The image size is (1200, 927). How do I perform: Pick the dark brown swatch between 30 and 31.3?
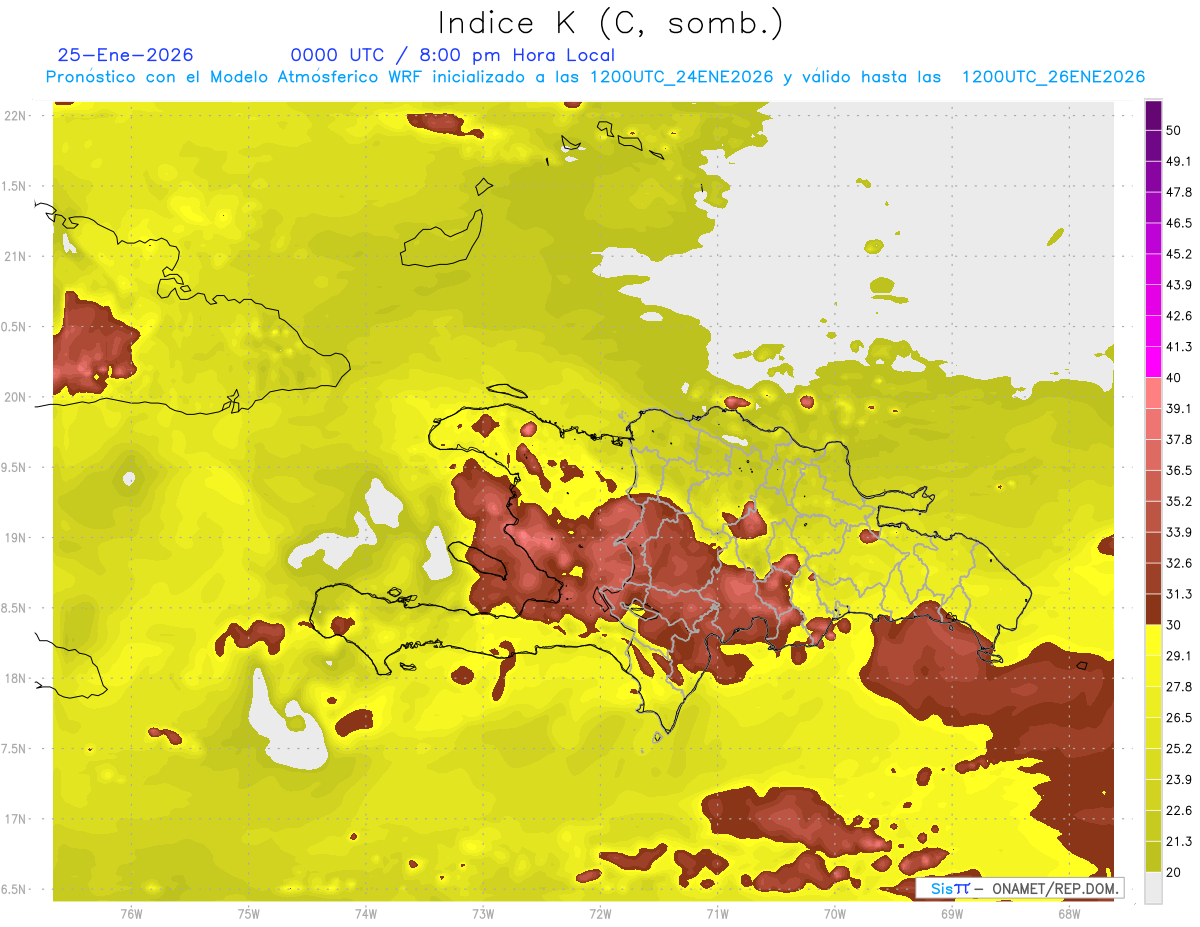click(1153, 609)
